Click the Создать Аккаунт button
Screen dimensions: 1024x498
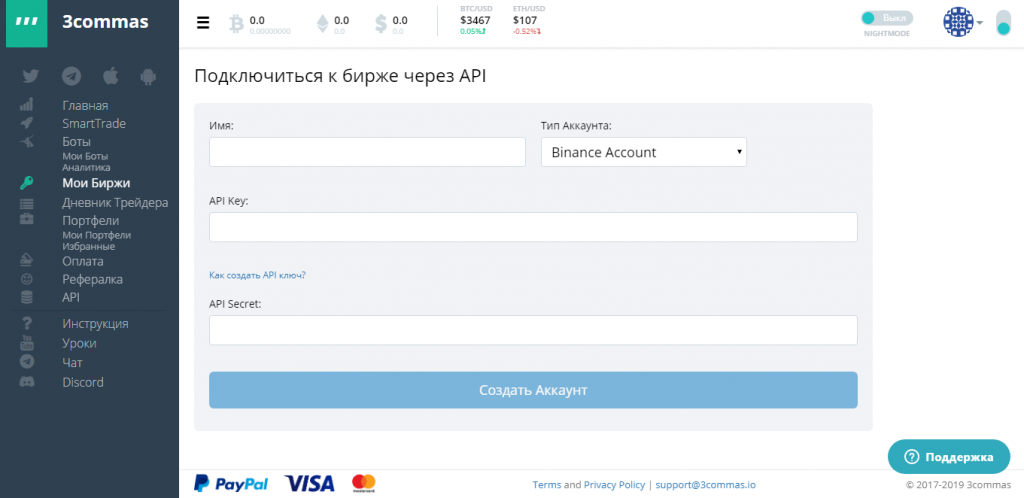[x=533, y=390]
